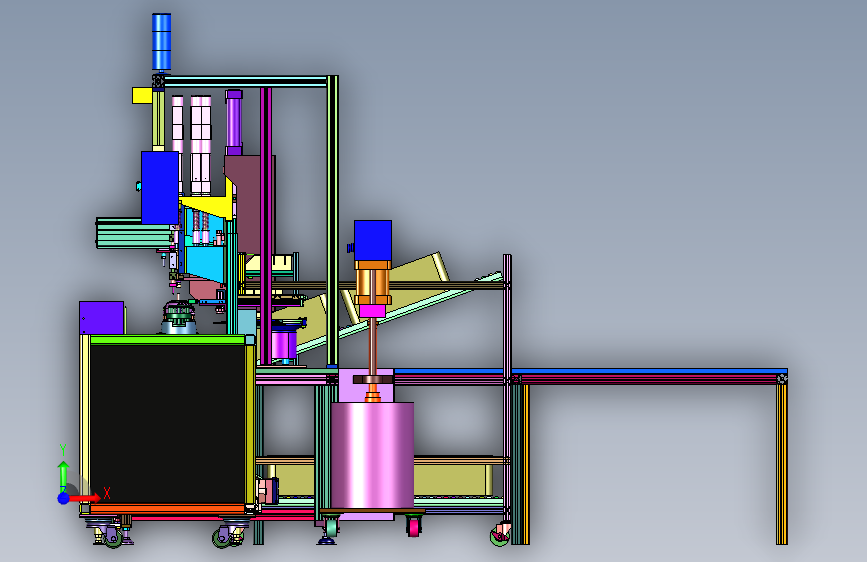867x562 pixels.
Task: Select the blue top strip of the long table
Action: (591, 371)
